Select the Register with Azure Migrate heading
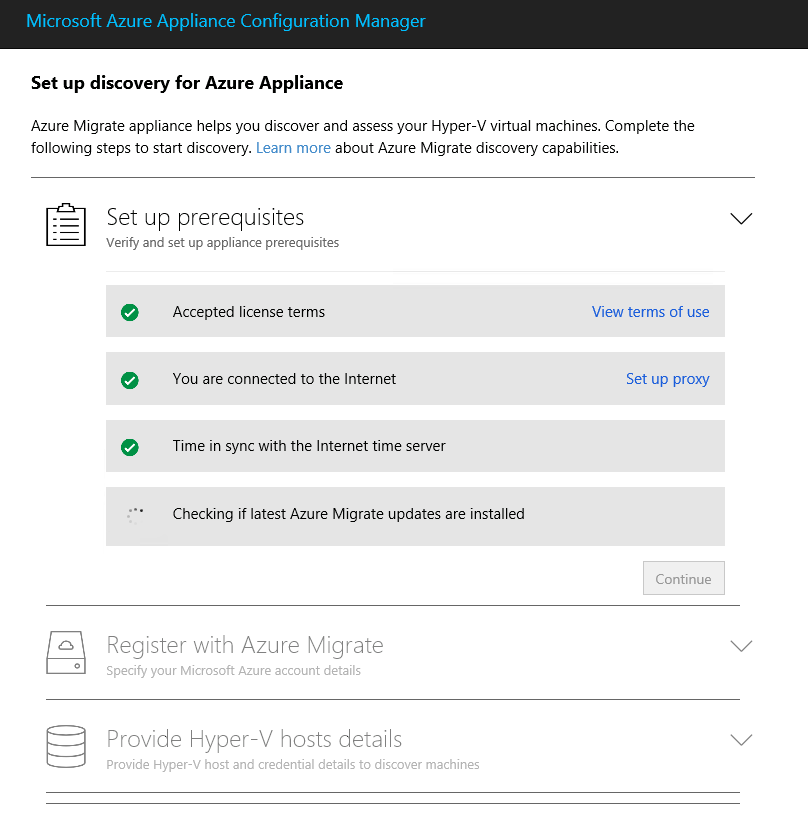The image size is (808, 827). [x=245, y=645]
